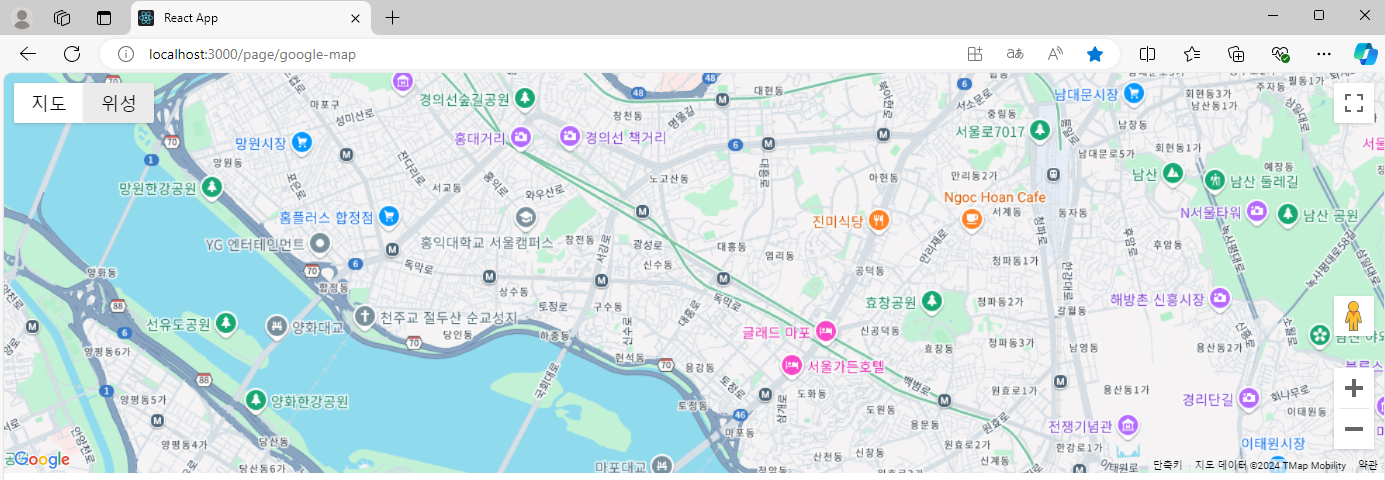Screen dimensions: 1385x480
Task: Open tab actions menu
Action: coord(104,18)
